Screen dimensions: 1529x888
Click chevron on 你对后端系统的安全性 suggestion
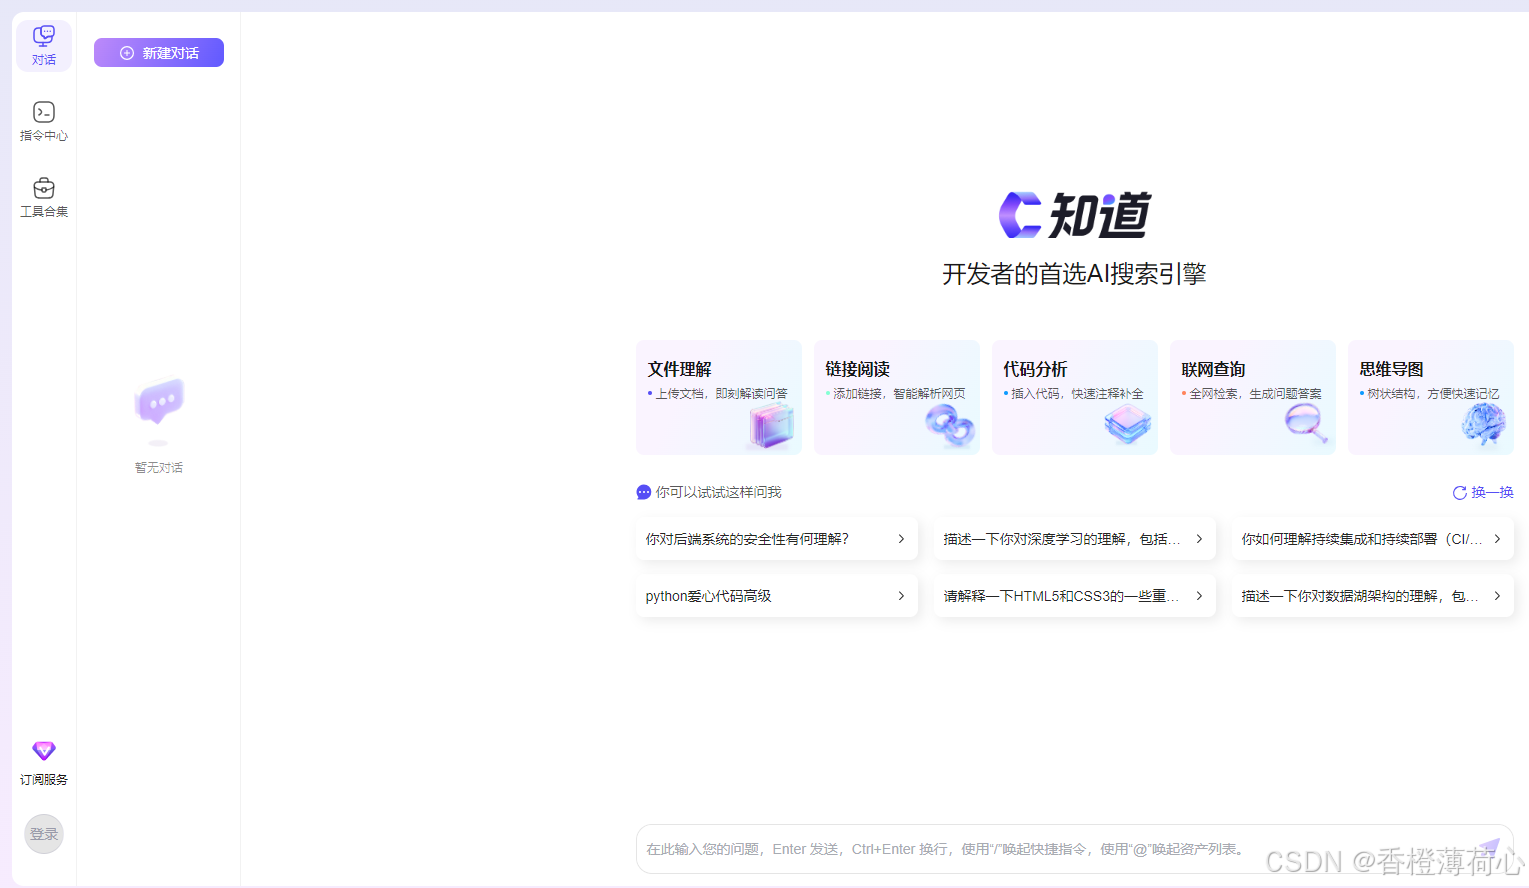point(901,539)
